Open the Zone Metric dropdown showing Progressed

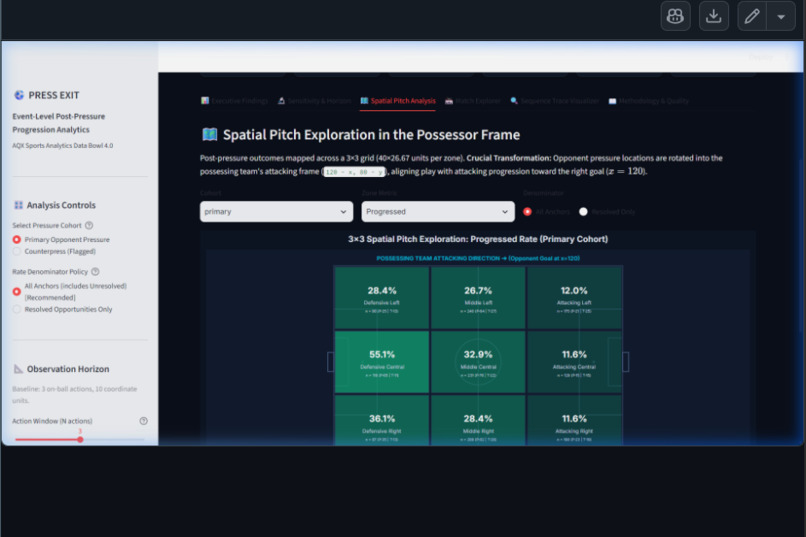[x=437, y=212]
